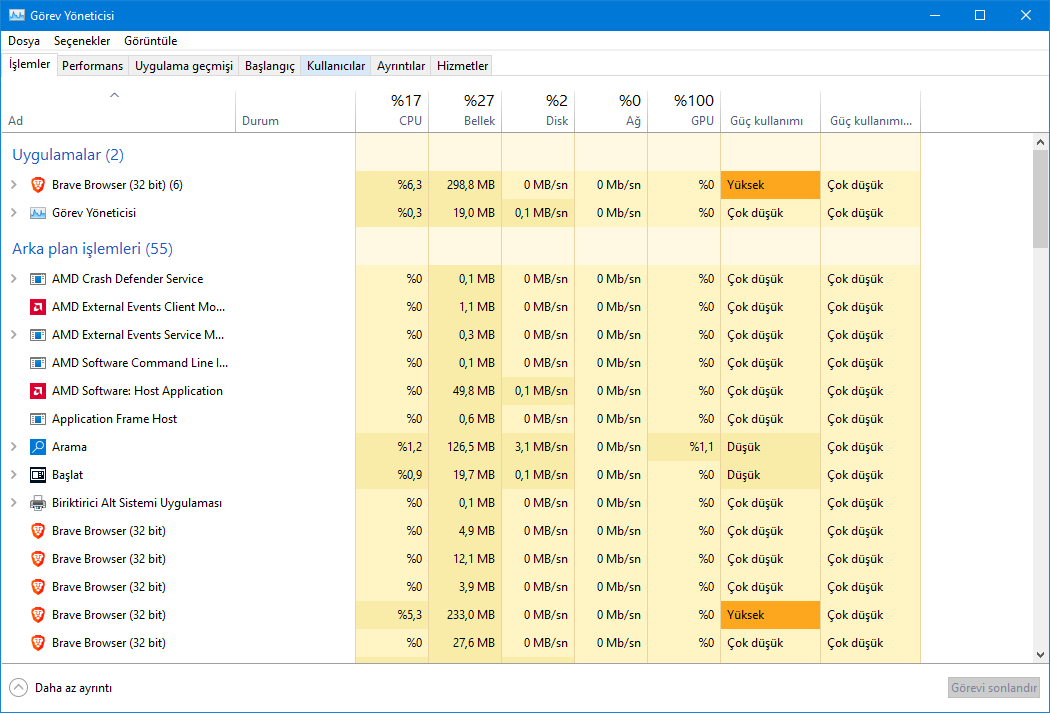Expand AMD External Events Service row
The height and width of the screenshot is (713, 1050).
13,335
